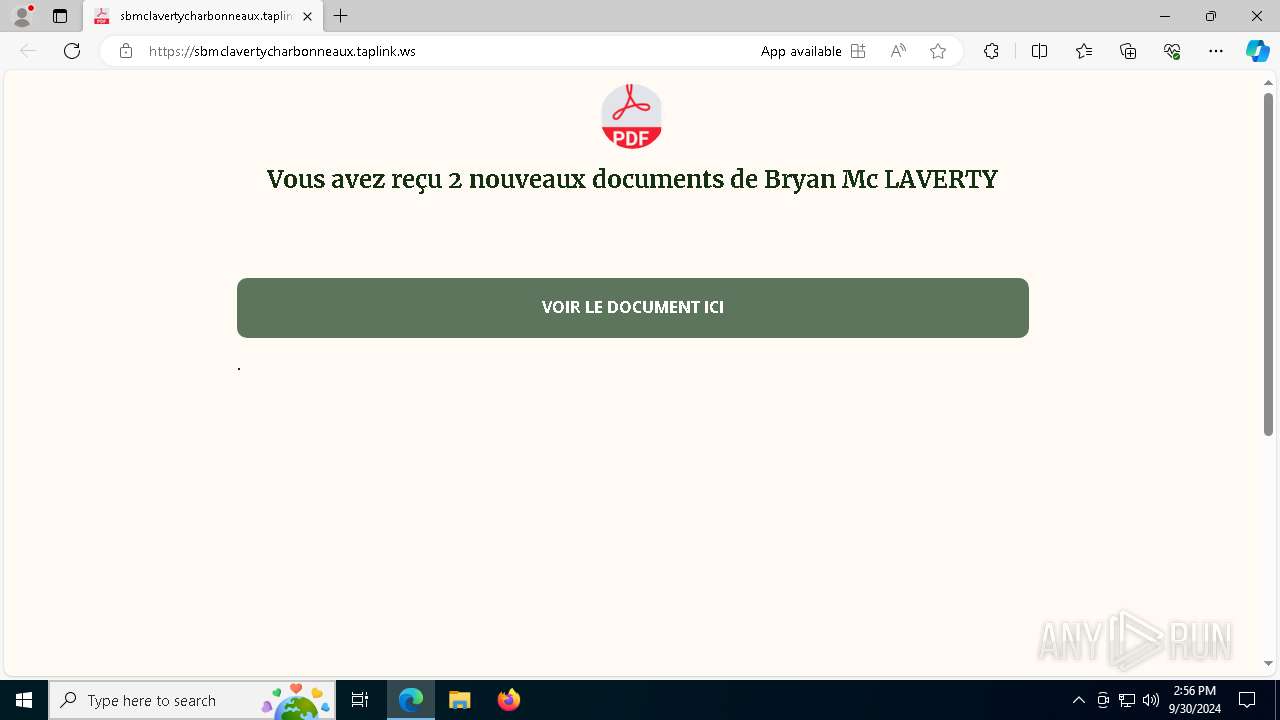Toggle Split screen view
Viewport: 1280px width, 720px height.
coord(1039,51)
